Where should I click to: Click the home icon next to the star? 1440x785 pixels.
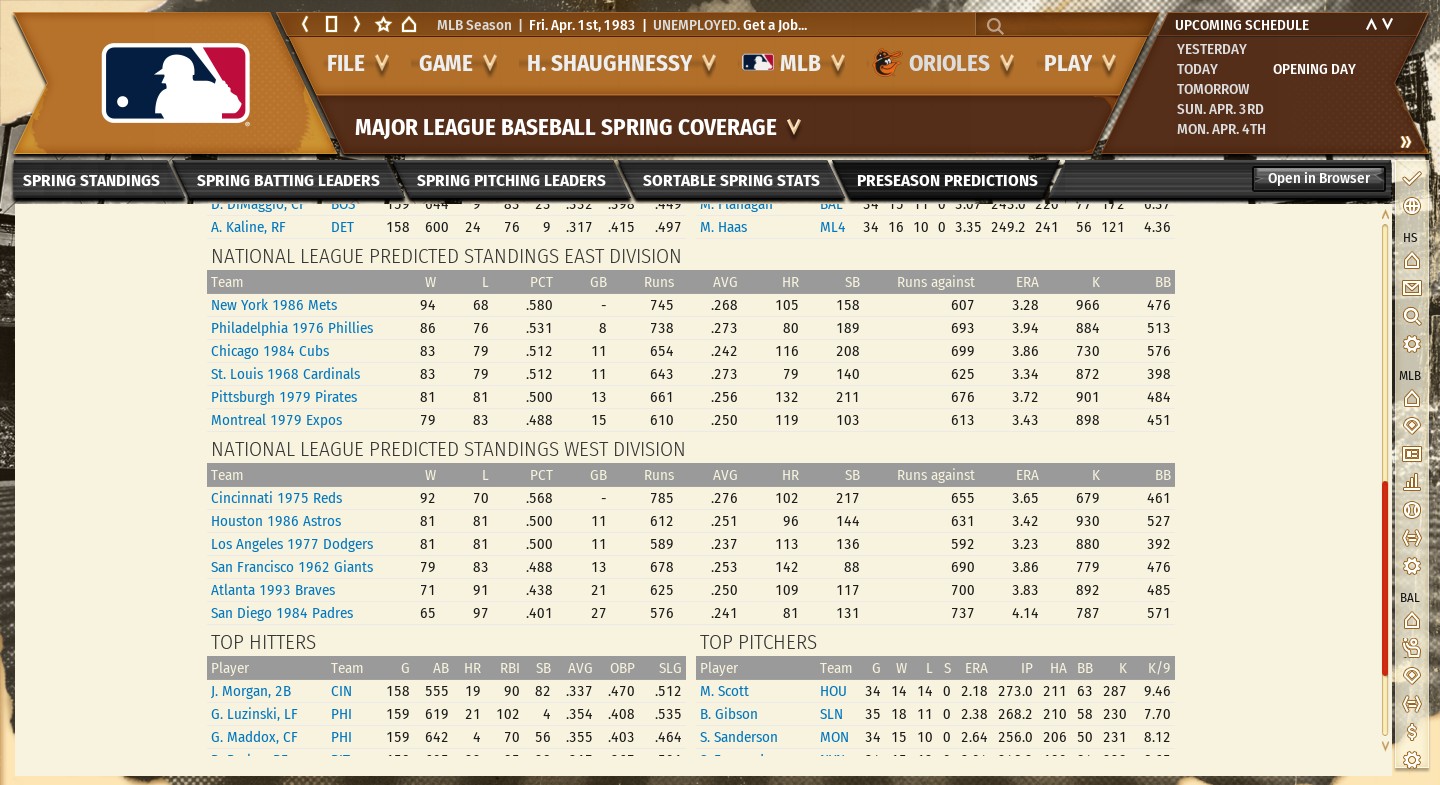(409, 25)
